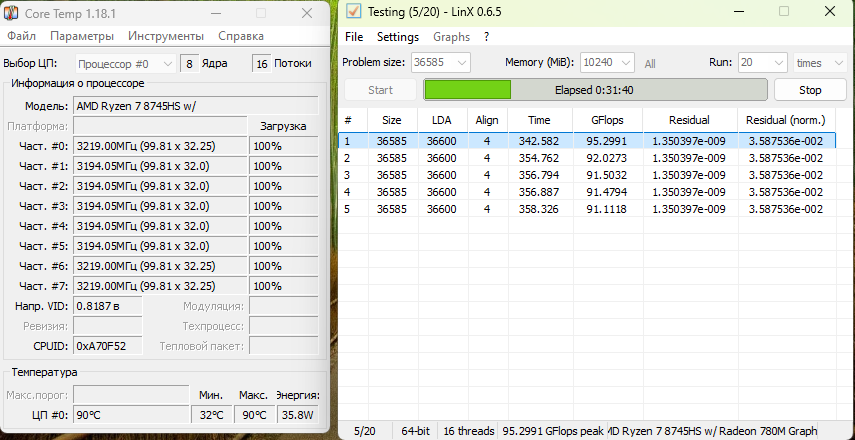Click the Core Temp app icon in title bar
This screenshot has height=440, width=855.
[x=10, y=13]
